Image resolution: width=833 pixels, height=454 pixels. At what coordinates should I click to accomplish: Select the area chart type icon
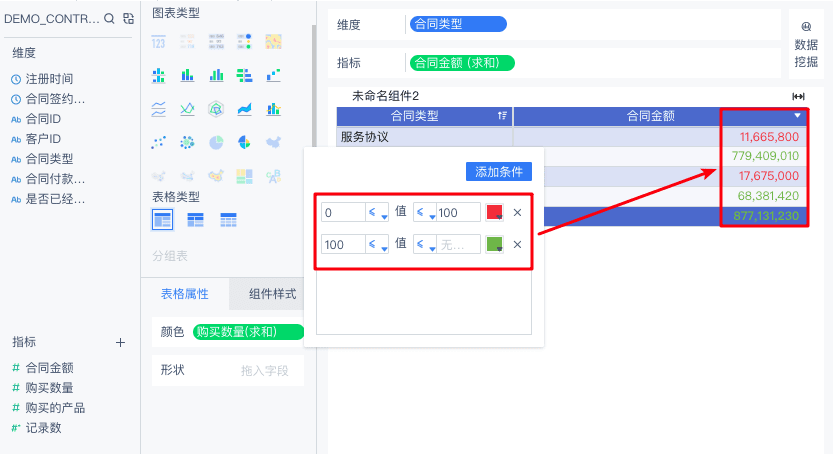(x=244, y=109)
